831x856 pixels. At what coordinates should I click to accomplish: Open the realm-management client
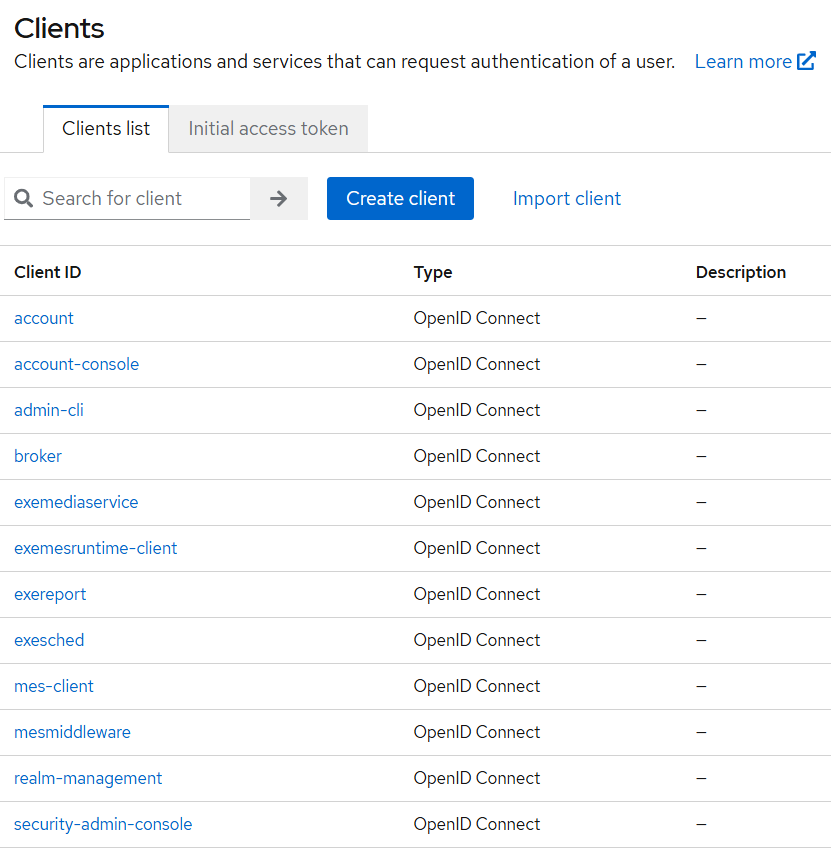88,778
